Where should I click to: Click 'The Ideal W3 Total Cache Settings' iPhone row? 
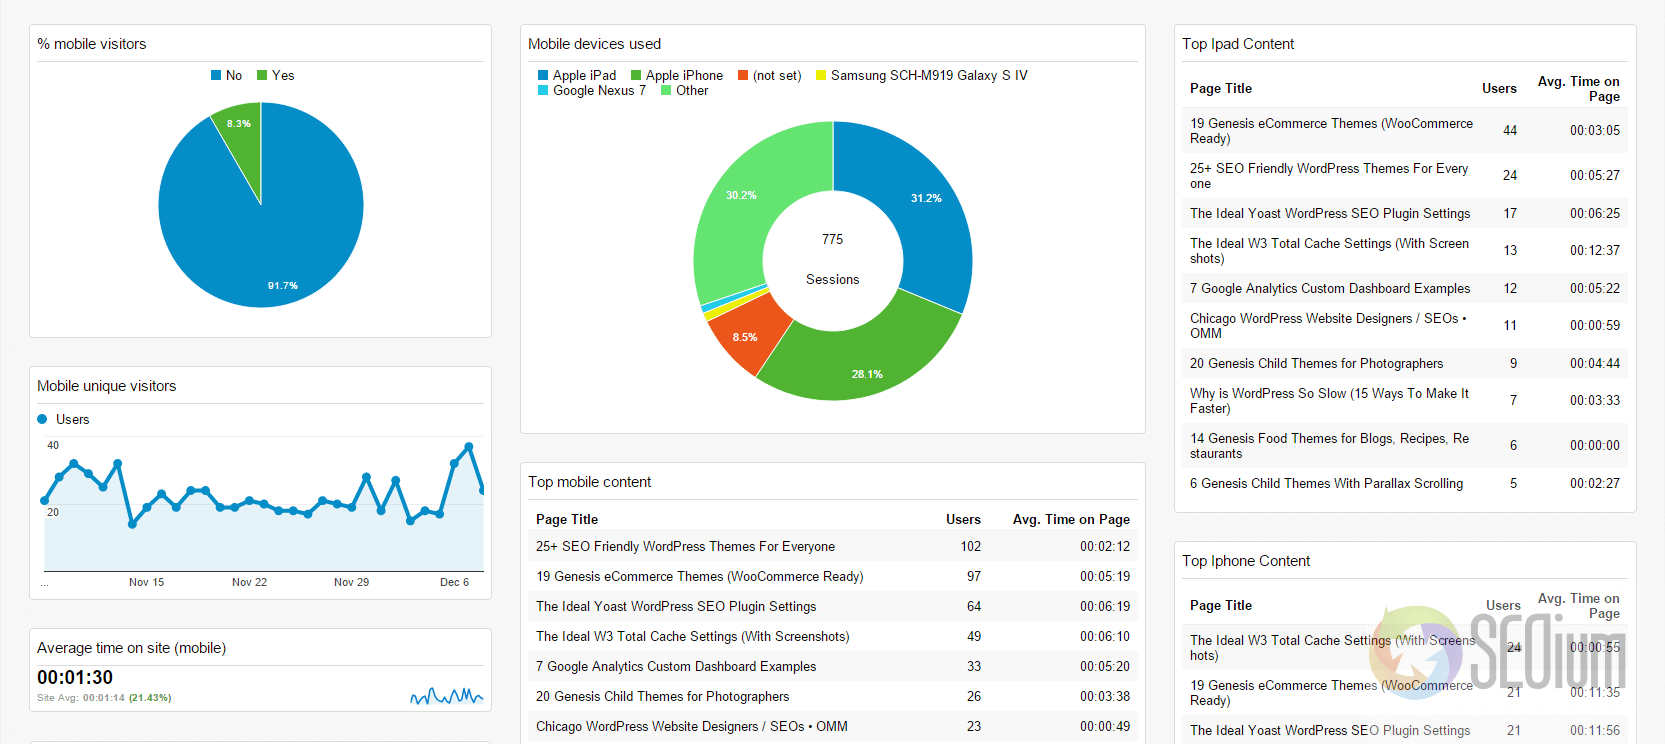point(1405,647)
